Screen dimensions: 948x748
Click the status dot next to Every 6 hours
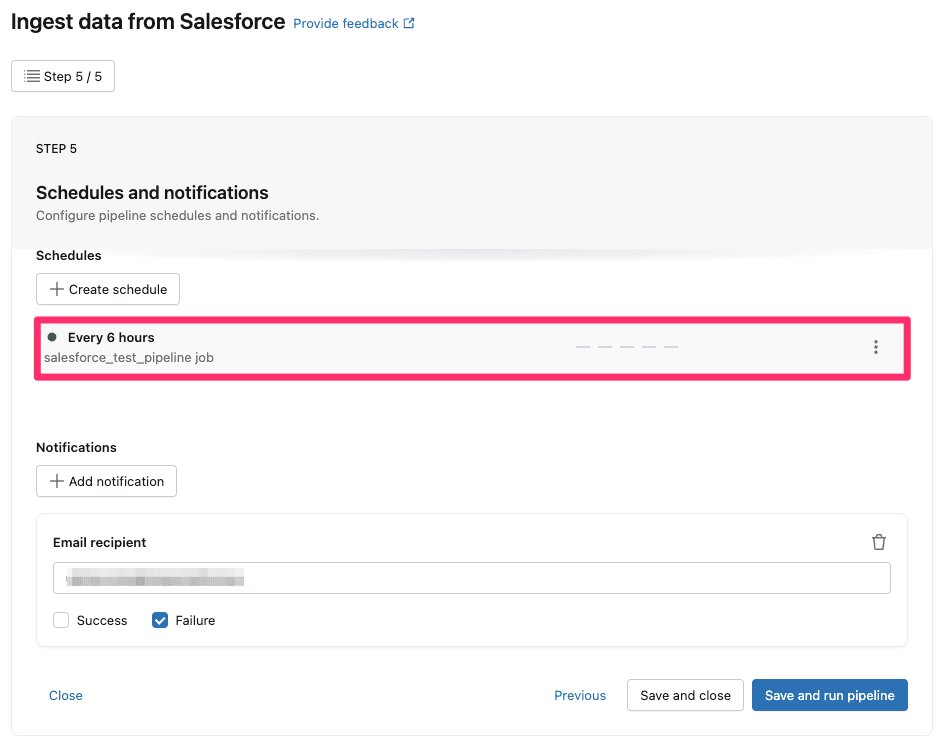[51, 337]
